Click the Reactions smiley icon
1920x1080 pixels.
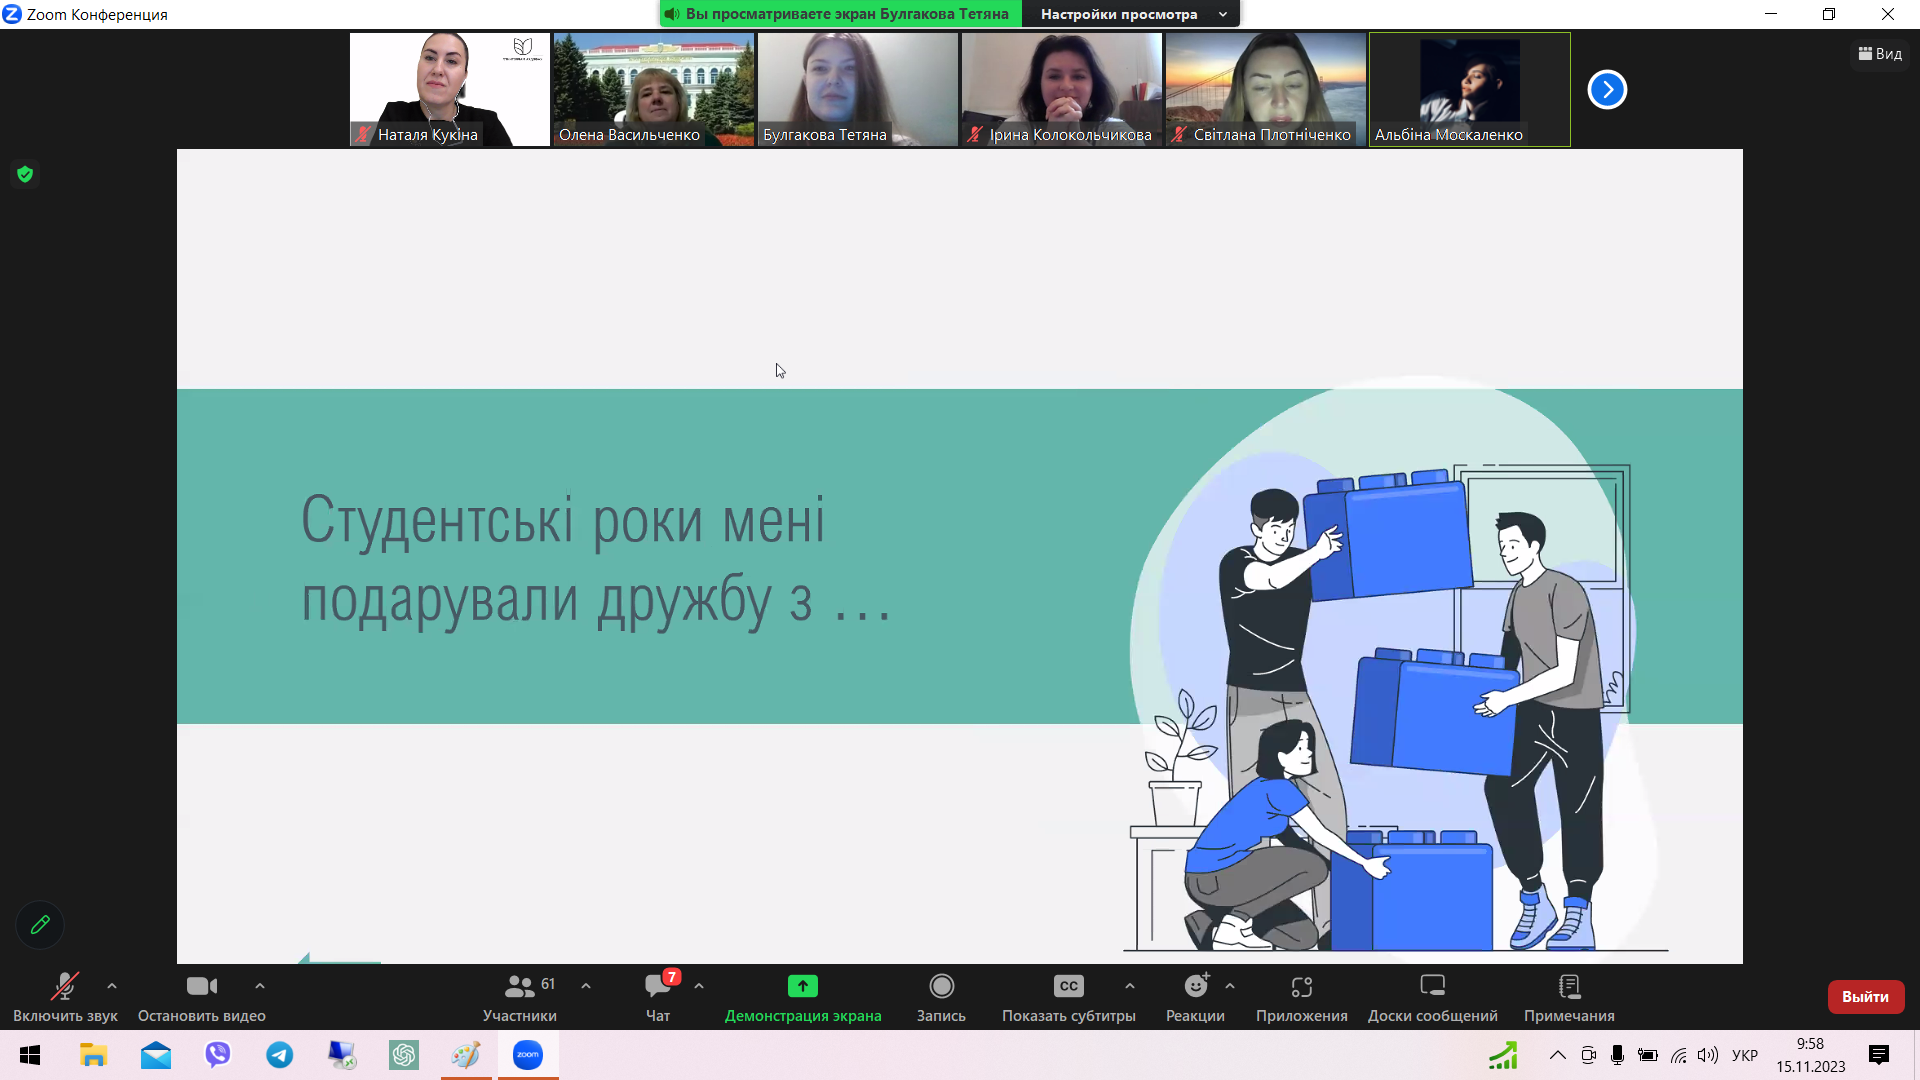click(x=1195, y=987)
